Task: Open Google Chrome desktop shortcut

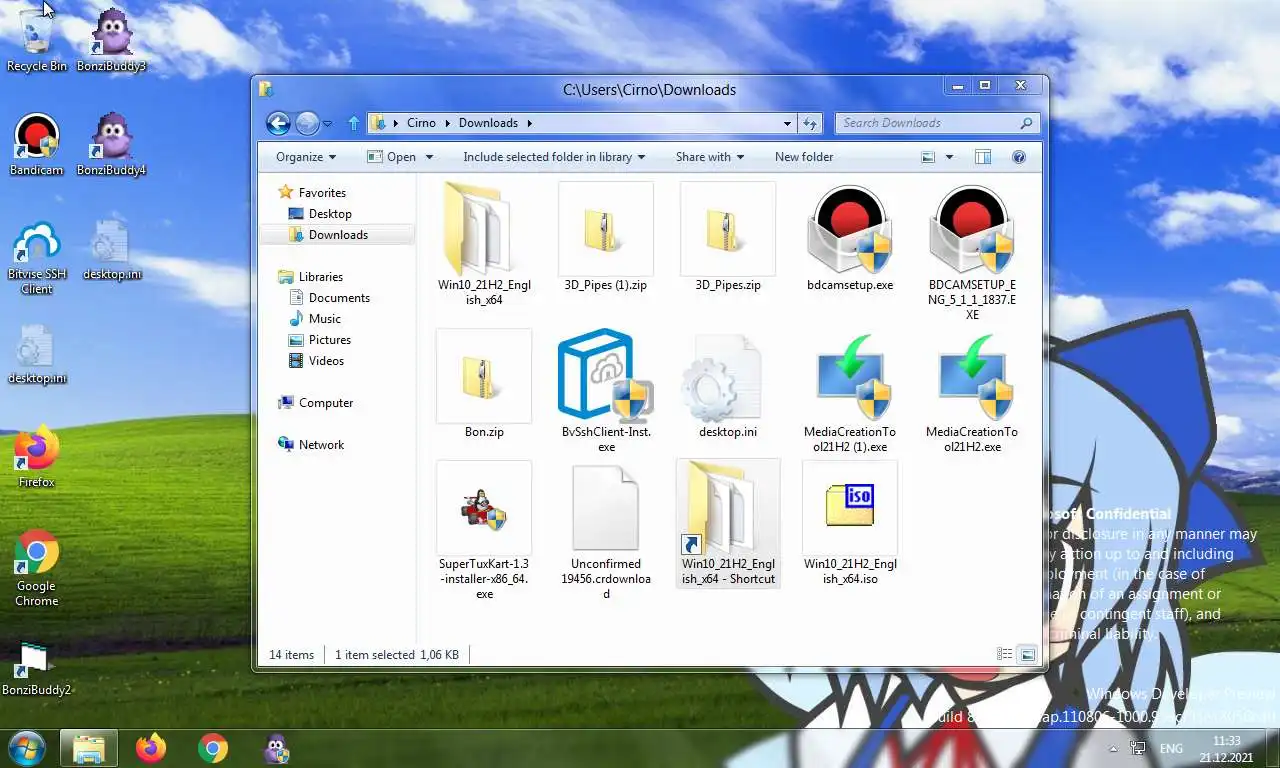Action: pyautogui.click(x=37, y=568)
